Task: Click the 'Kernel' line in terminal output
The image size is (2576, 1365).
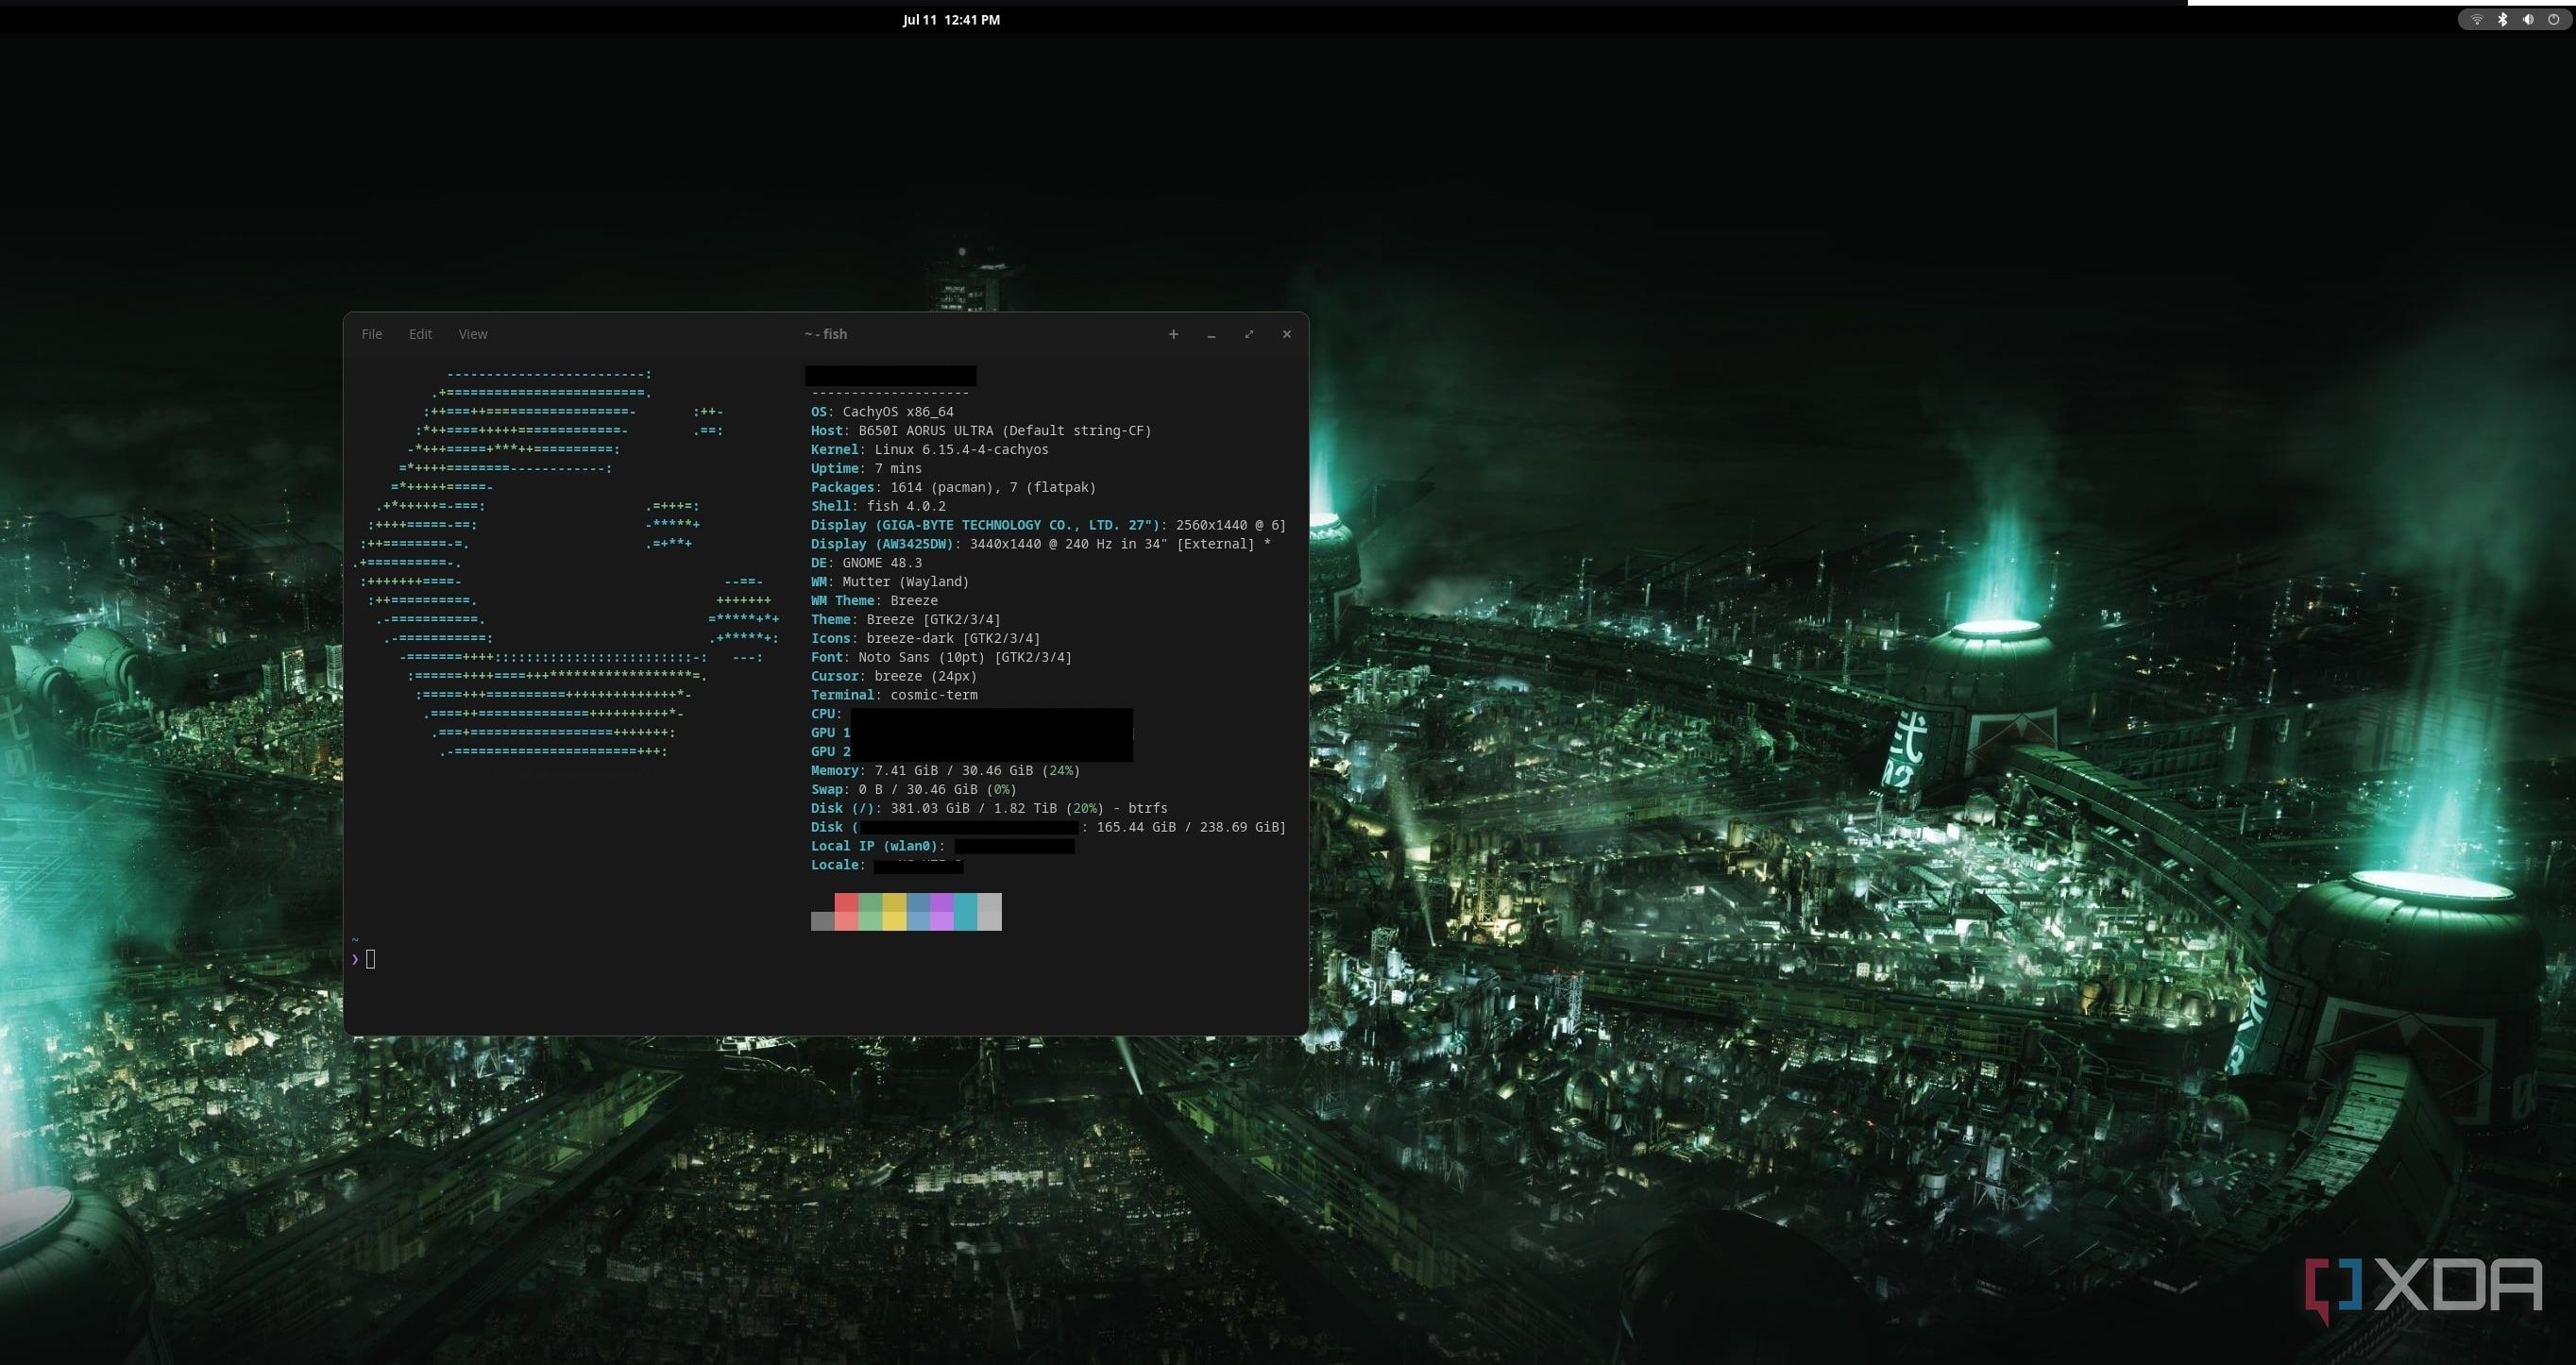Action: [x=929, y=449]
